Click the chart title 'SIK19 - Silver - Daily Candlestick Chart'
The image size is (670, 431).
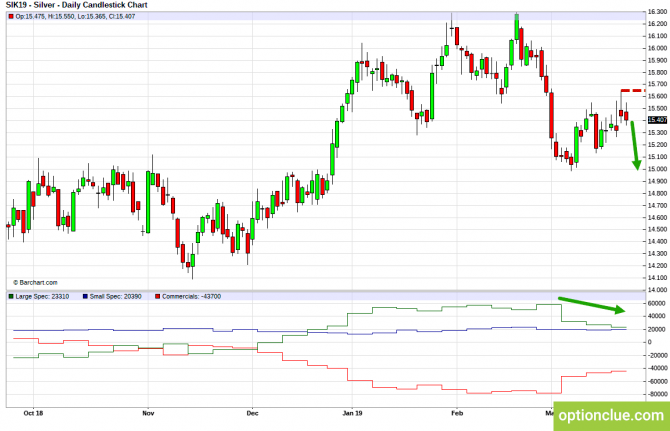pyautogui.click(x=76, y=5)
